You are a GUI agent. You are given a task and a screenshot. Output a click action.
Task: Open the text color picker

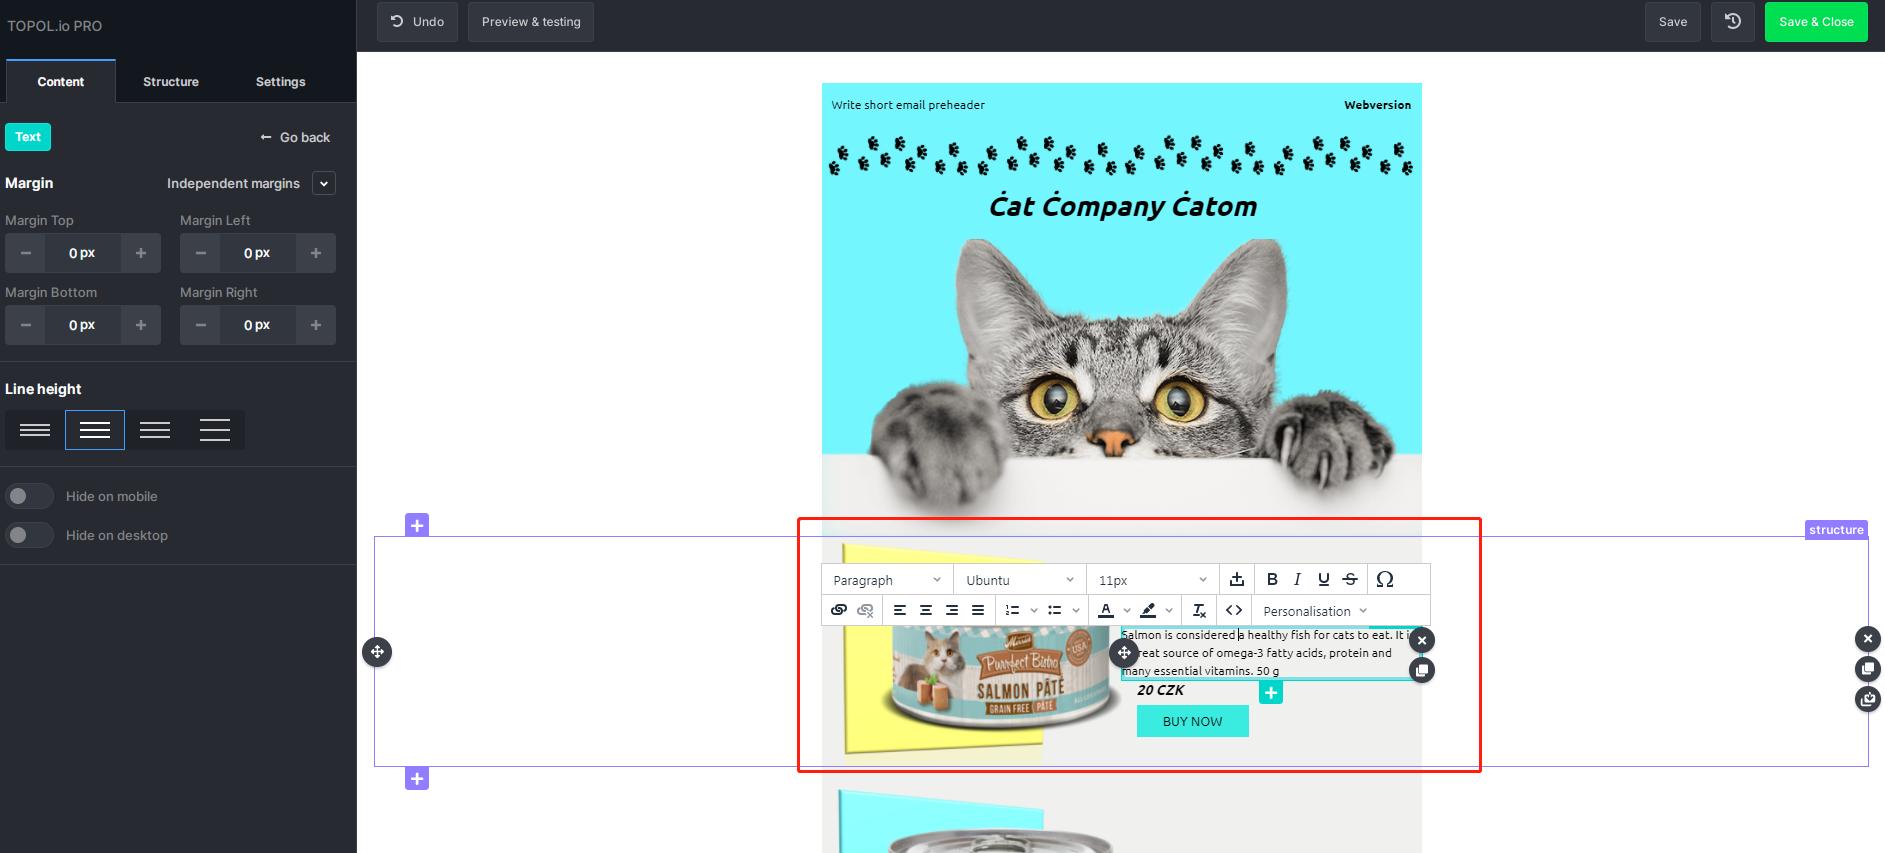[1106, 610]
